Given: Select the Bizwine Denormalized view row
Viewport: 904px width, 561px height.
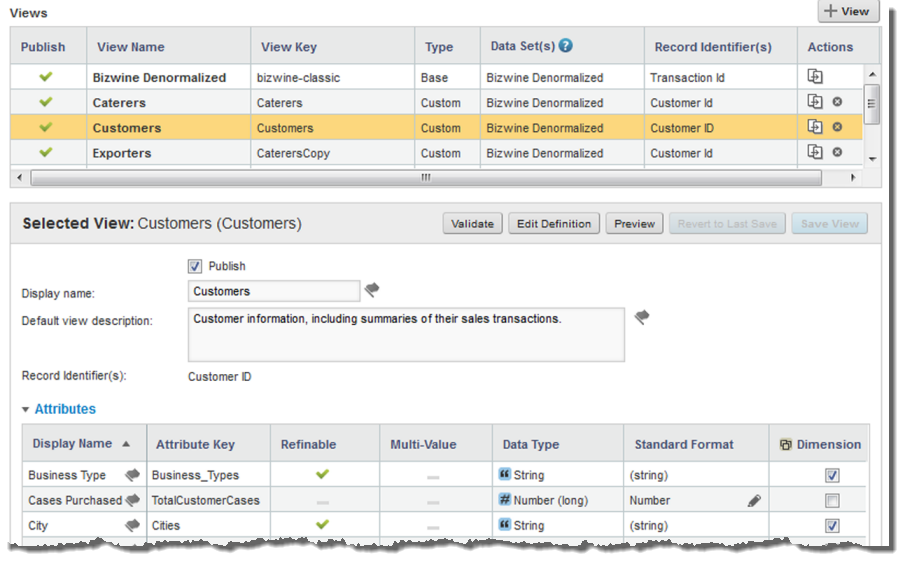Looking at the screenshot, I should [x=159, y=77].
